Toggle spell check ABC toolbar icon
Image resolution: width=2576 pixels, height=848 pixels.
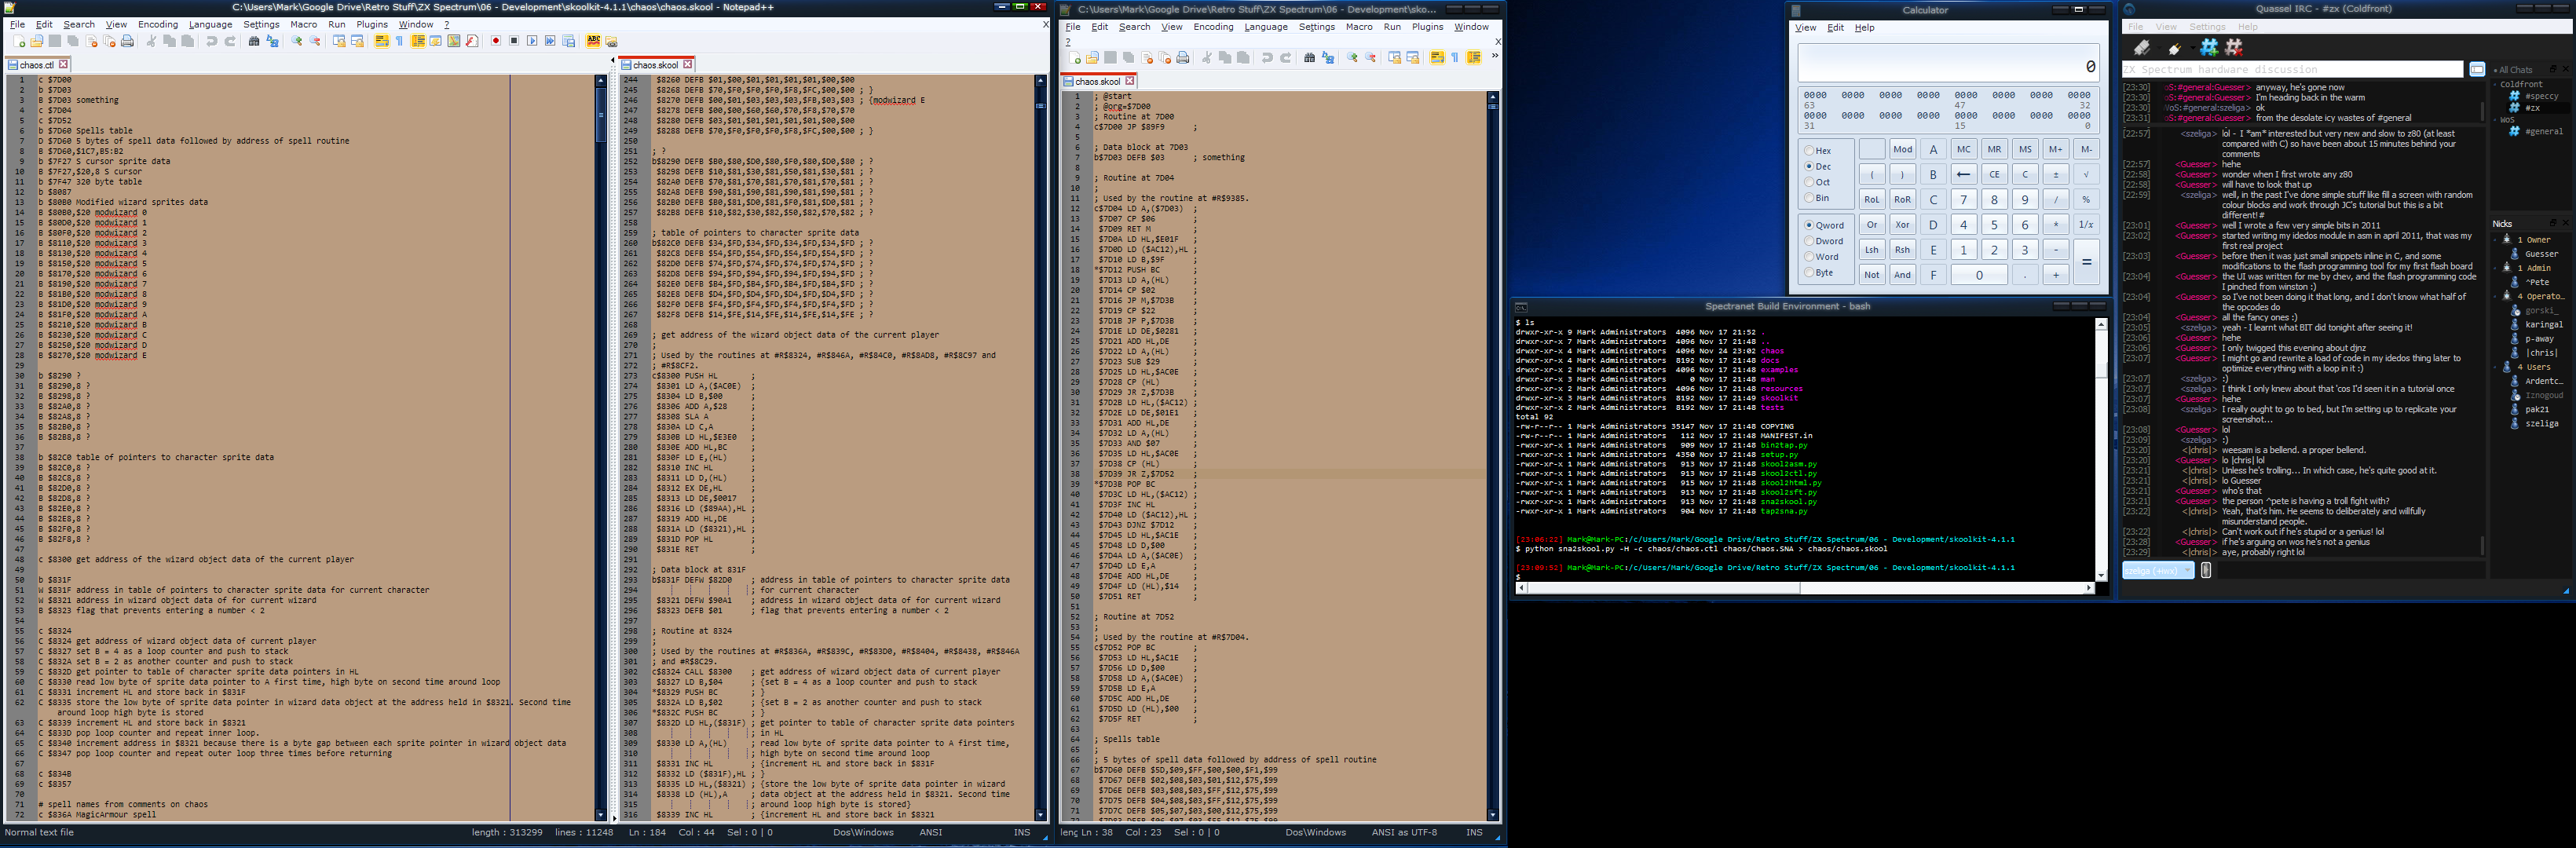[593, 41]
